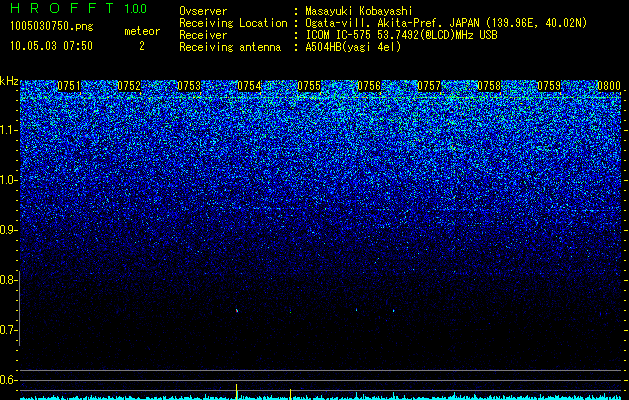Select the meteor count value 2
Image resolution: width=629 pixels, height=400 pixels.
[x=142, y=46]
